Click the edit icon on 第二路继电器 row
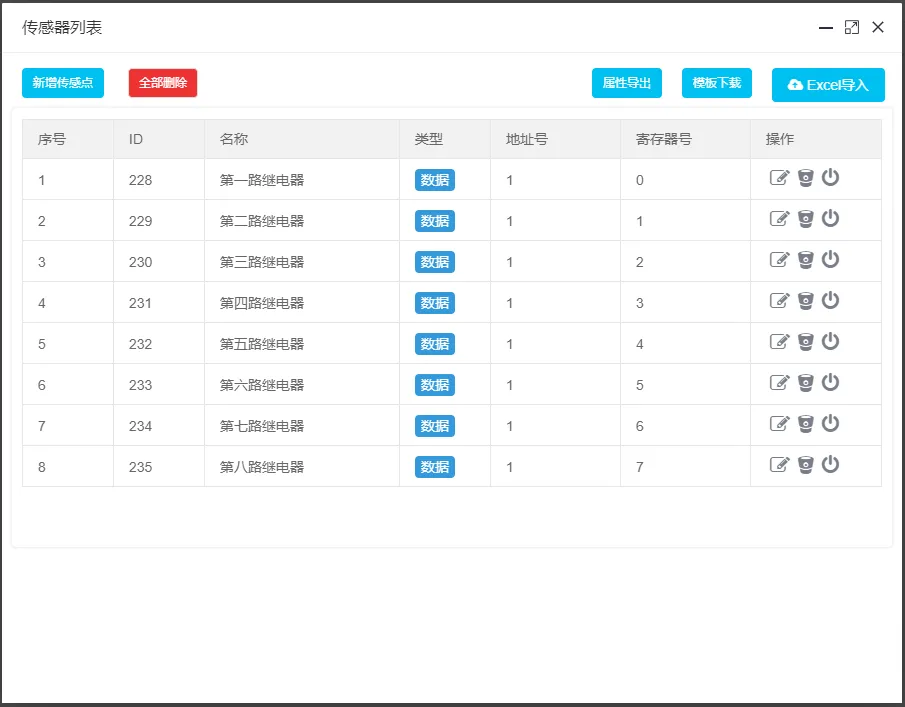The image size is (905, 707). tap(779, 220)
